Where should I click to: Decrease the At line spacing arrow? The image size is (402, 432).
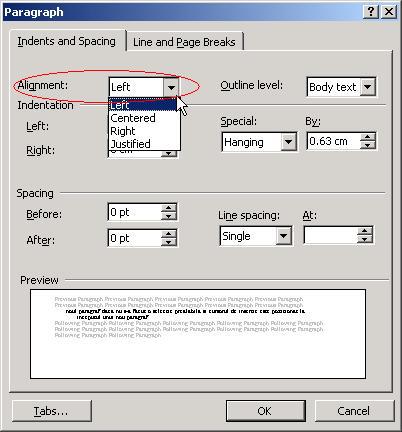point(364,239)
